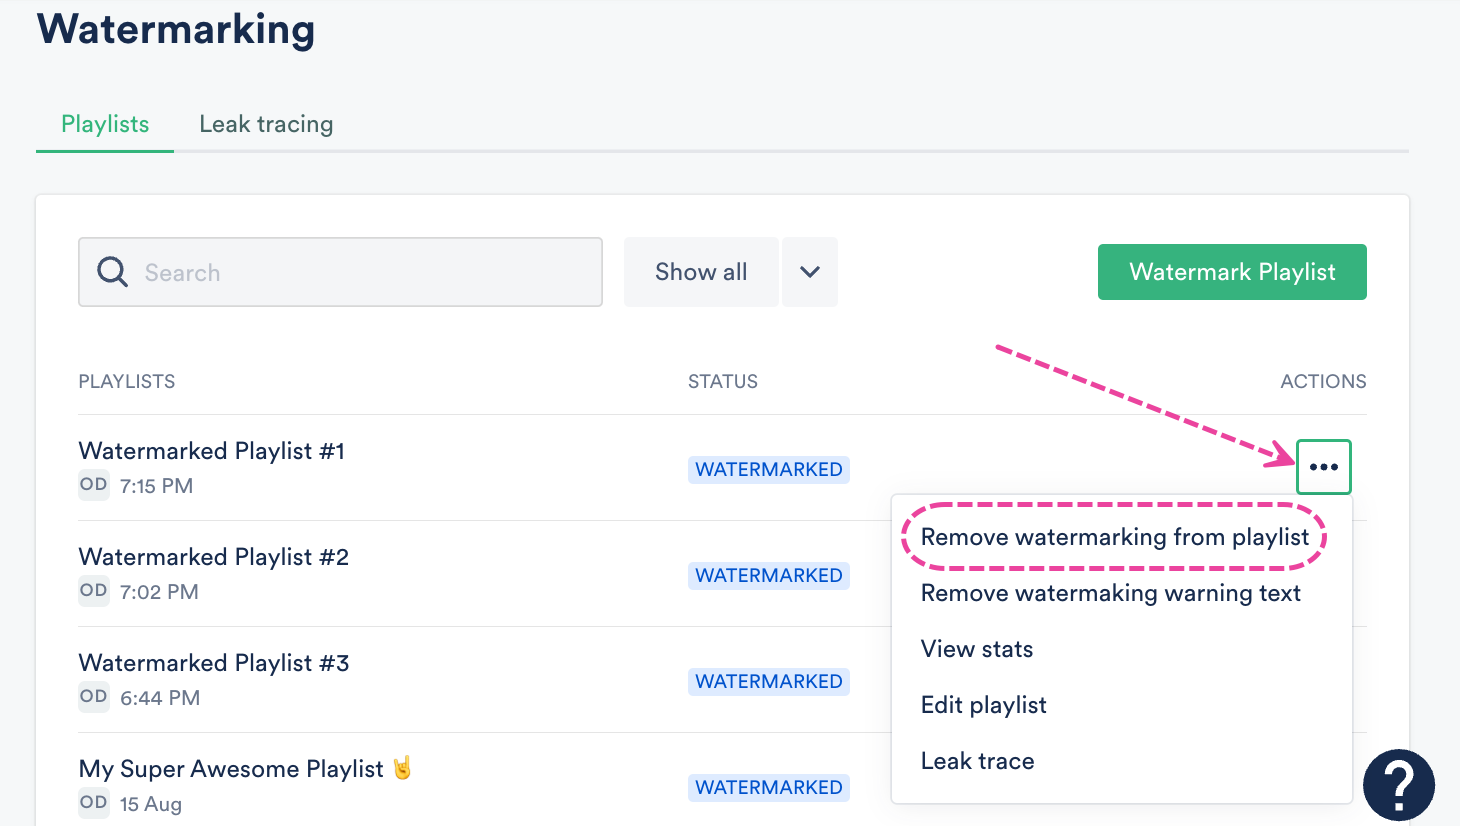Click the search magnifier icon
The image size is (1460, 826).
[112, 272]
